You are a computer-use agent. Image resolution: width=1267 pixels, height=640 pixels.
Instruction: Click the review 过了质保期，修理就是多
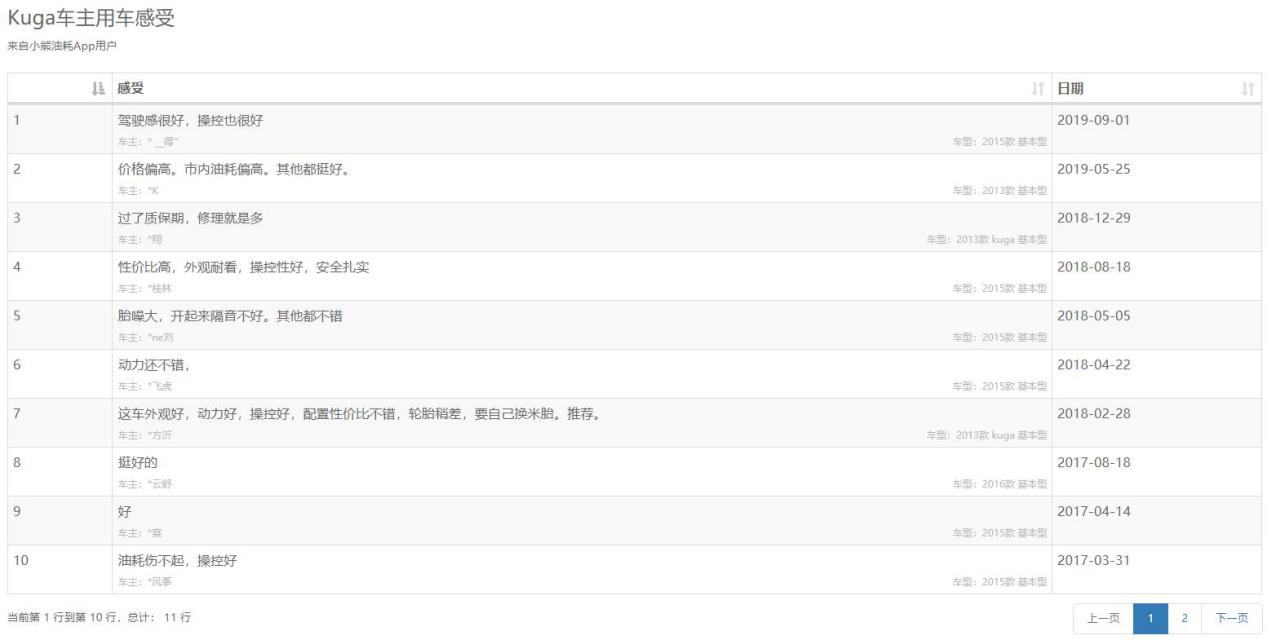pos(190,218)
